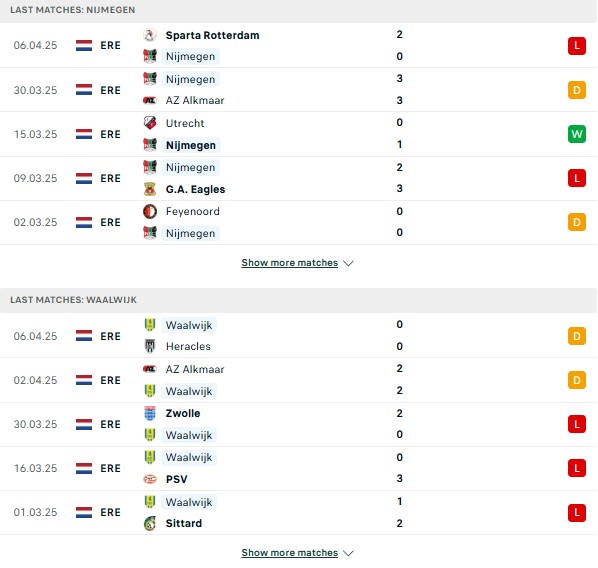Click the Zwolle club crest
The width and height of the screenshot is (598, 568).
click(150, 413)
